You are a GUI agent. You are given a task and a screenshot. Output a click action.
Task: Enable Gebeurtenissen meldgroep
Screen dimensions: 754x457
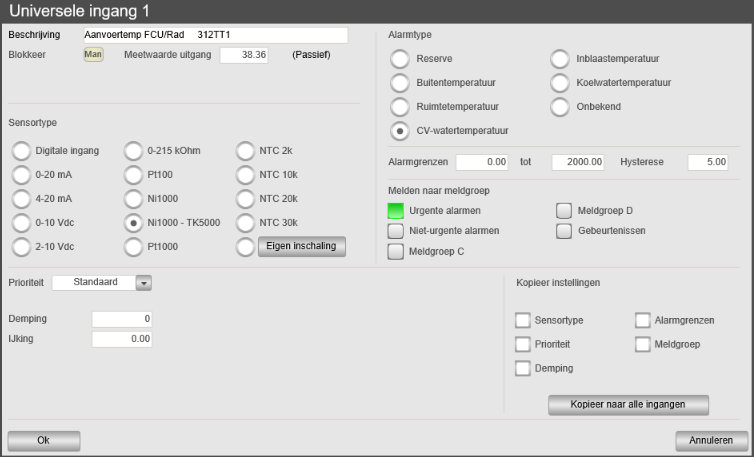coord(564,231)
